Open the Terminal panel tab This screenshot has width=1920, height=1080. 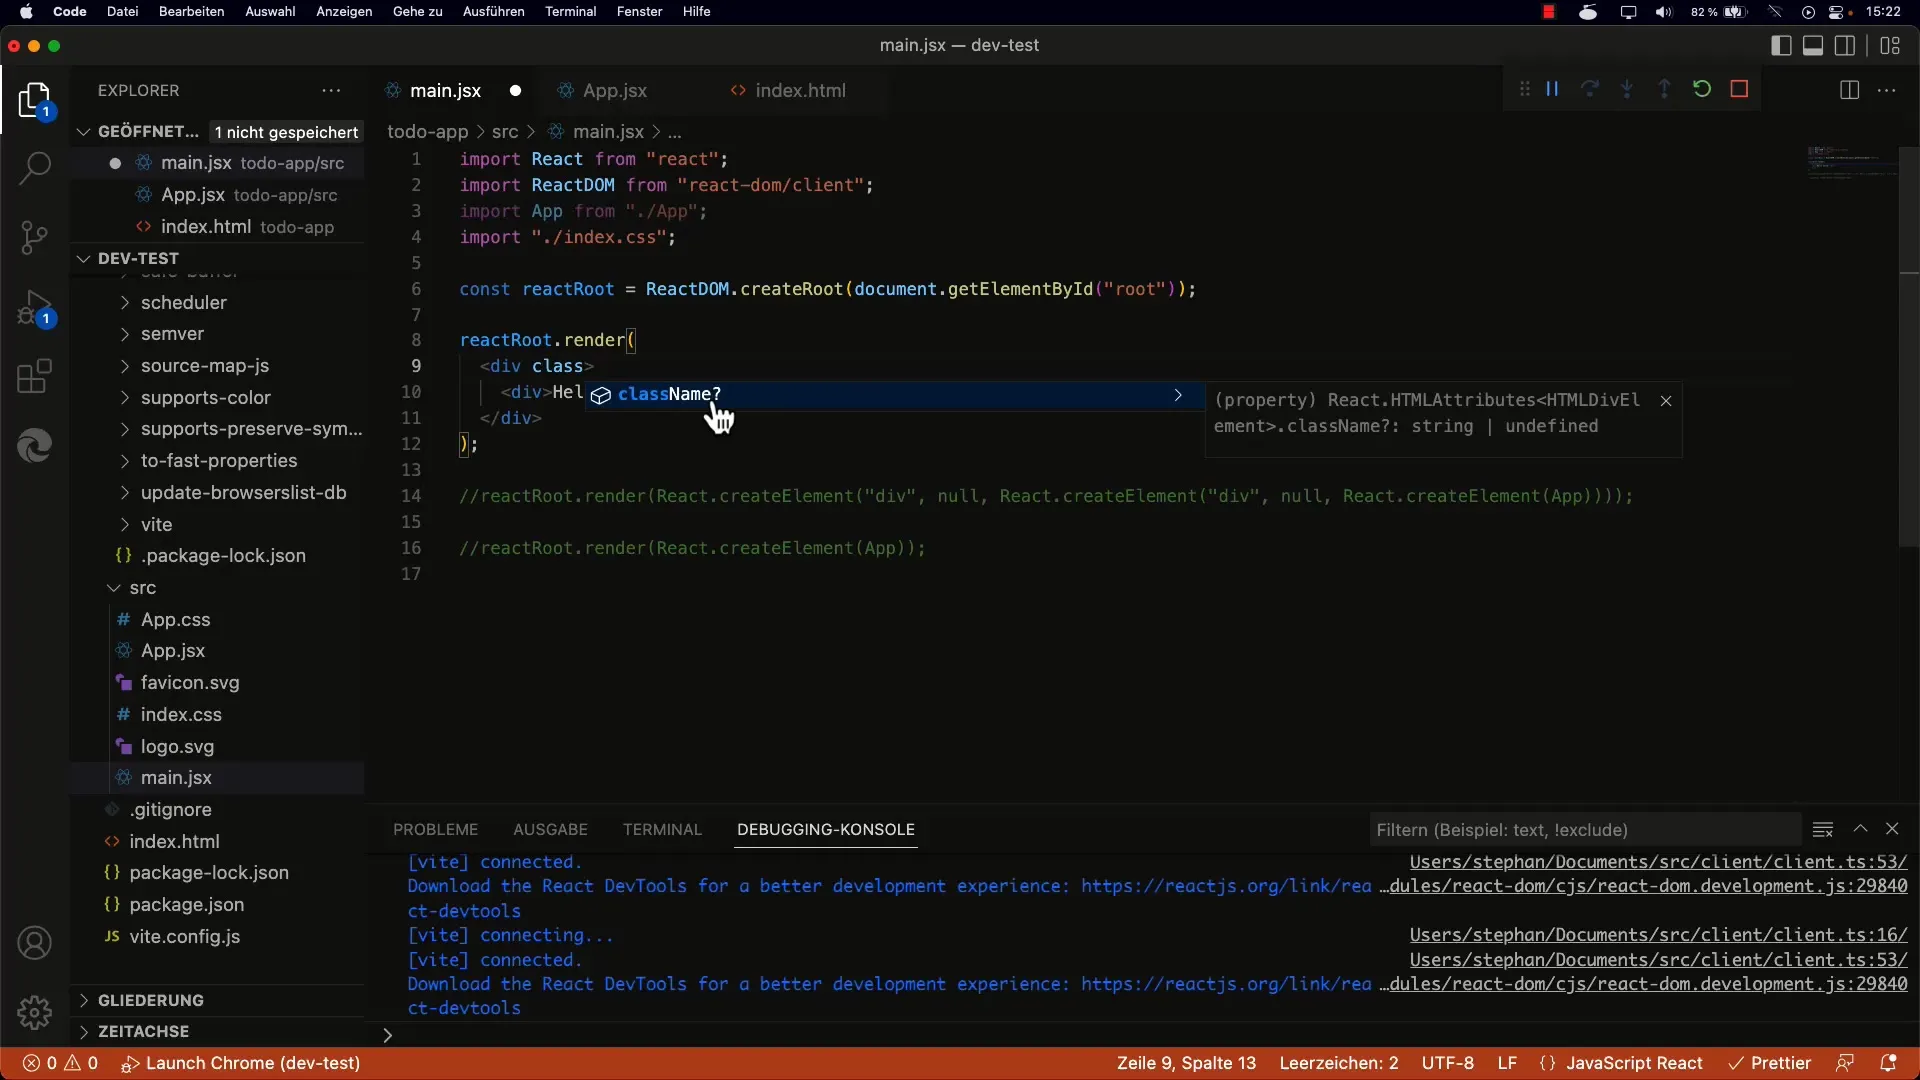pyautogui.click(x=662, y=830)
